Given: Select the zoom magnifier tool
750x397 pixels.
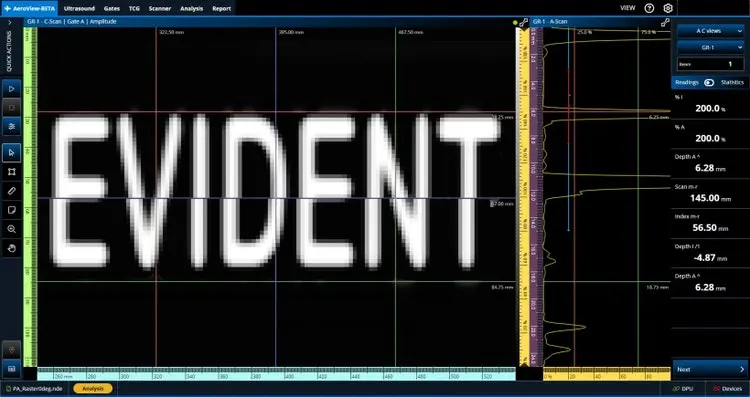Looking at the screenshot, I should pos(11,229).
